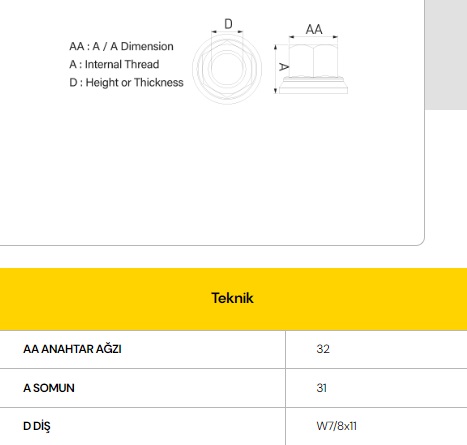Click the side-view nut diagram with AA dimension
Image resolution: width=467 pixels, height=445 pixels.
click(x=311, y=60)
